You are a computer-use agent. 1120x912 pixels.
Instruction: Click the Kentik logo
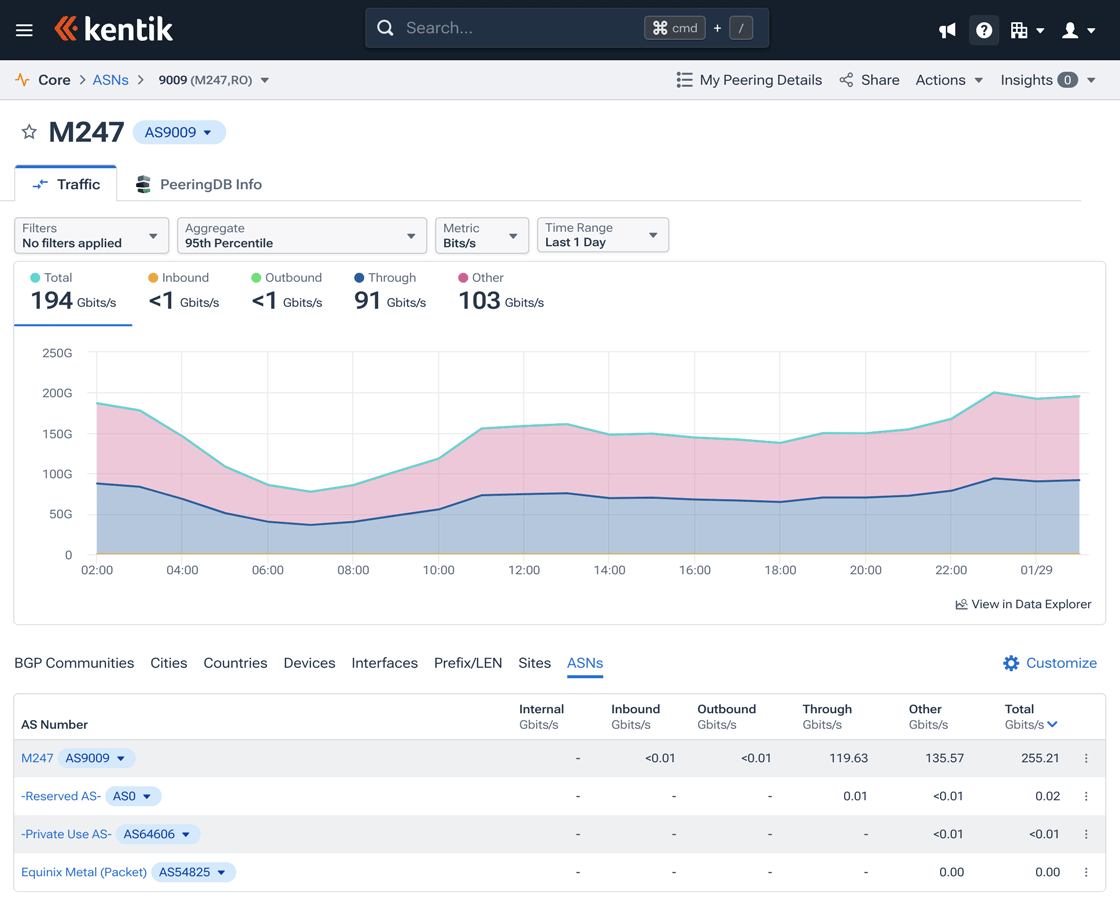[x=114, y=29]
